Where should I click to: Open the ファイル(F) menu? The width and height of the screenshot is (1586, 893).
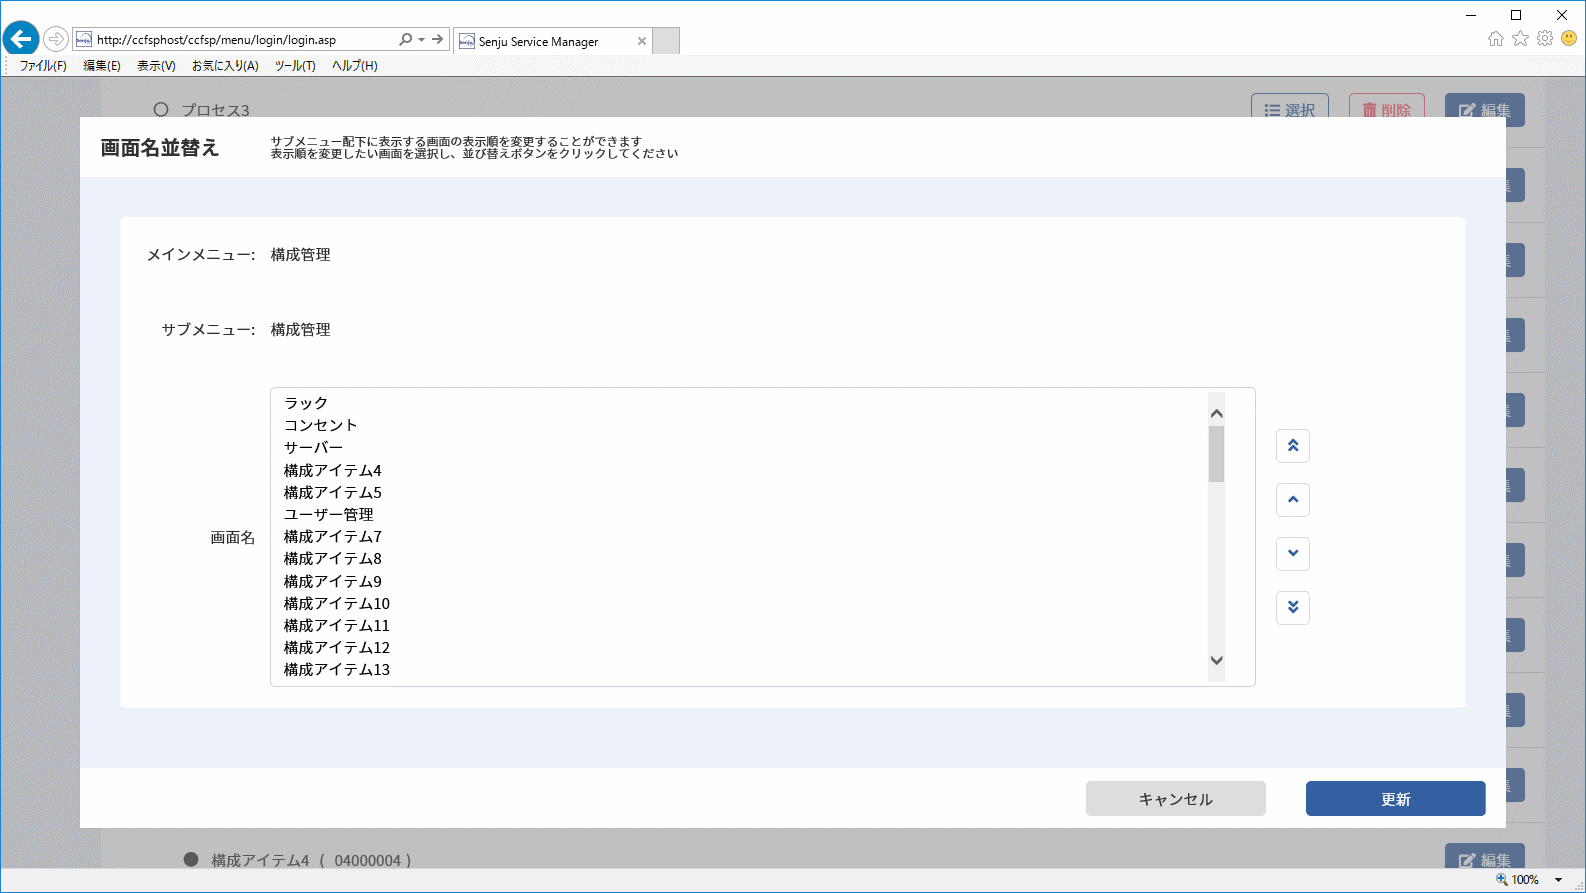tap(43, 66)
